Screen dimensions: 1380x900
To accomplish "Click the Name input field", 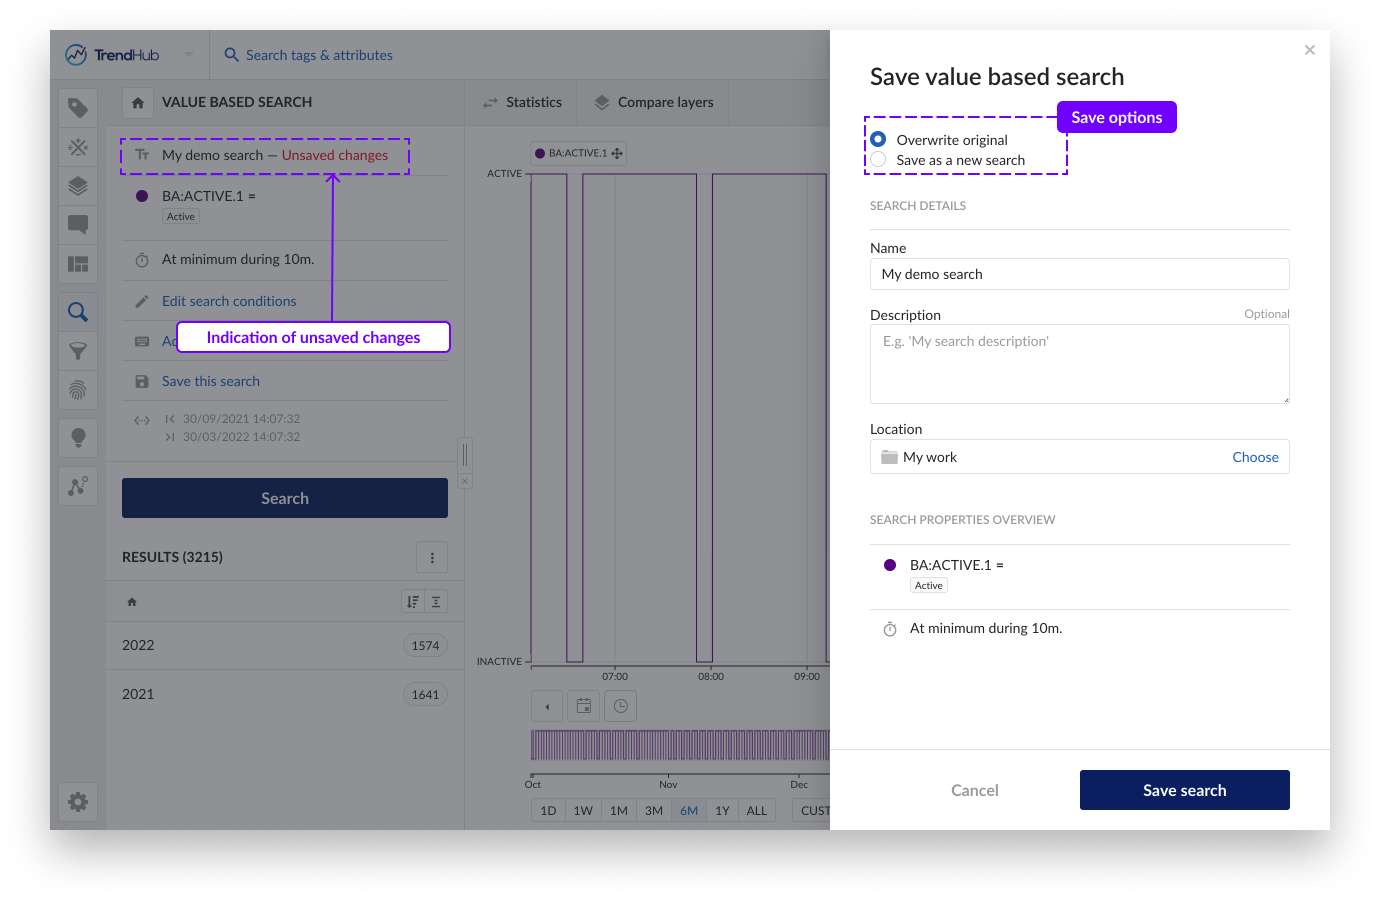I will [x=1079, y=274].
